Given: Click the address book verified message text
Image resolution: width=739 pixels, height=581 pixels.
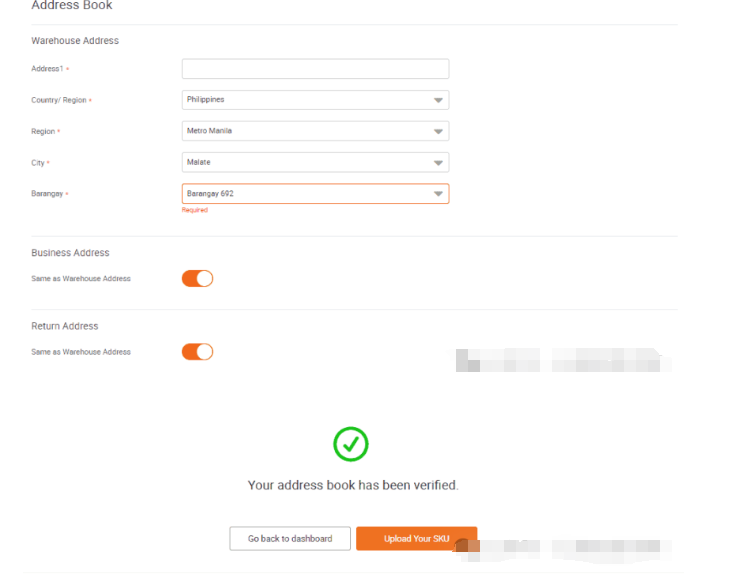Looking at the screenshot, I should (x=353, y=485).
